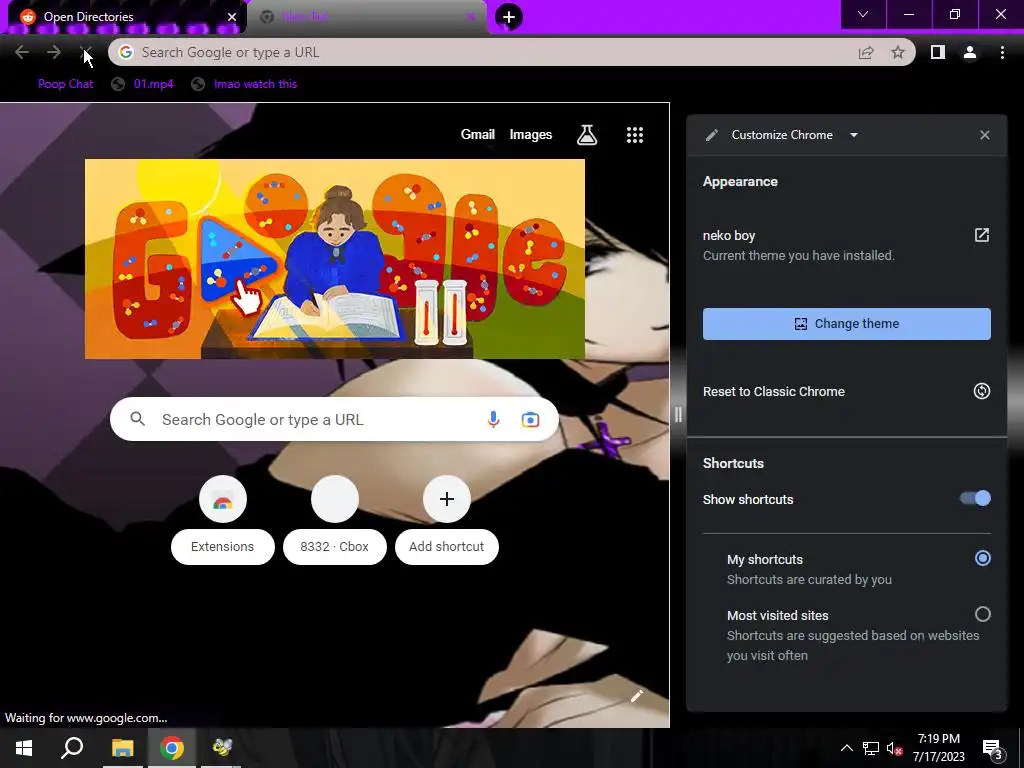Click the customize page pencil icon
The image size is (1024, 768).
coord(637,696)
